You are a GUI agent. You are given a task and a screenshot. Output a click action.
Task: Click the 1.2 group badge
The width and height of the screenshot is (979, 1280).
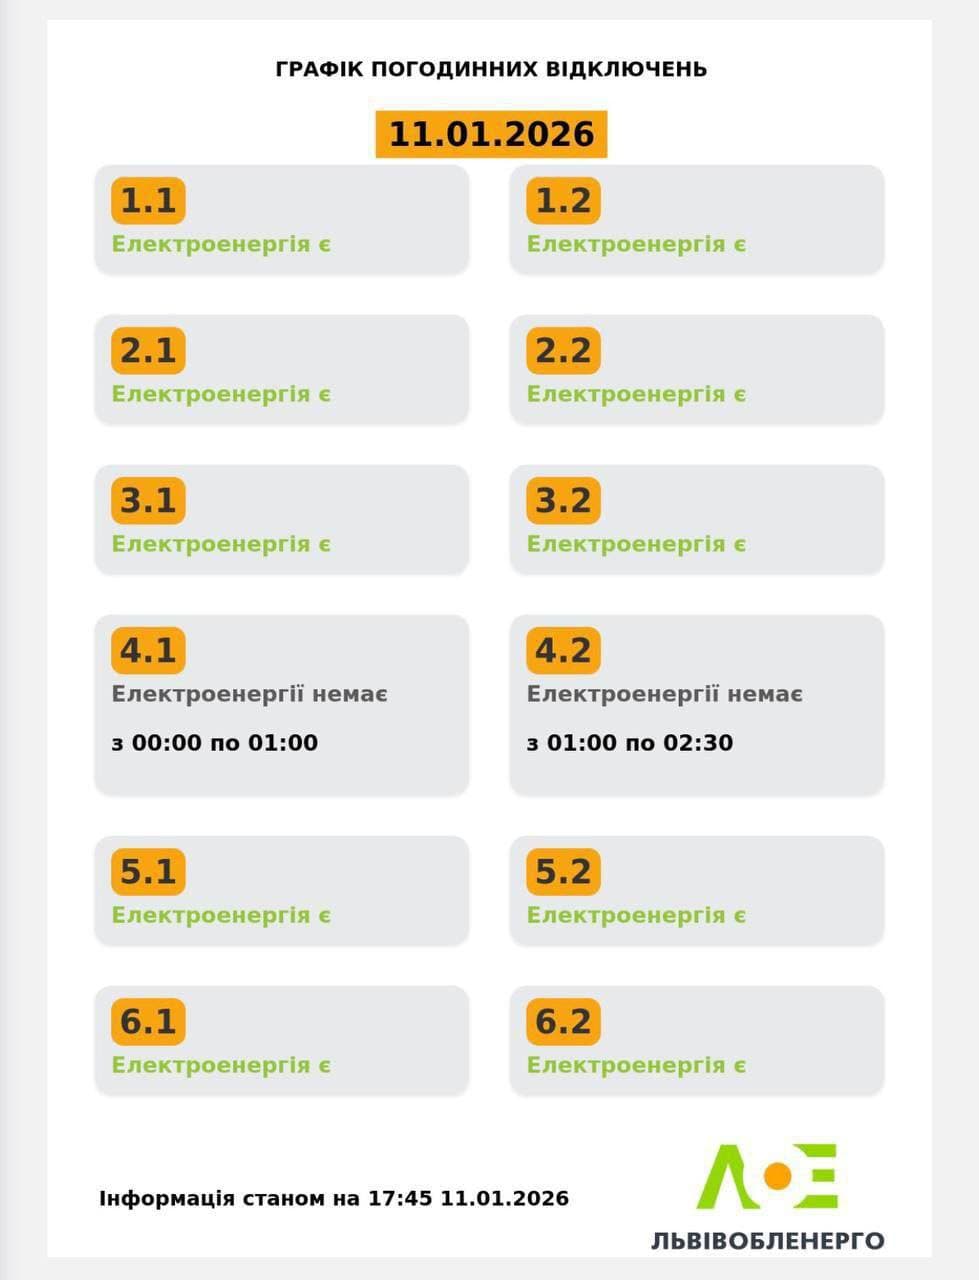(x=563, y=201)
